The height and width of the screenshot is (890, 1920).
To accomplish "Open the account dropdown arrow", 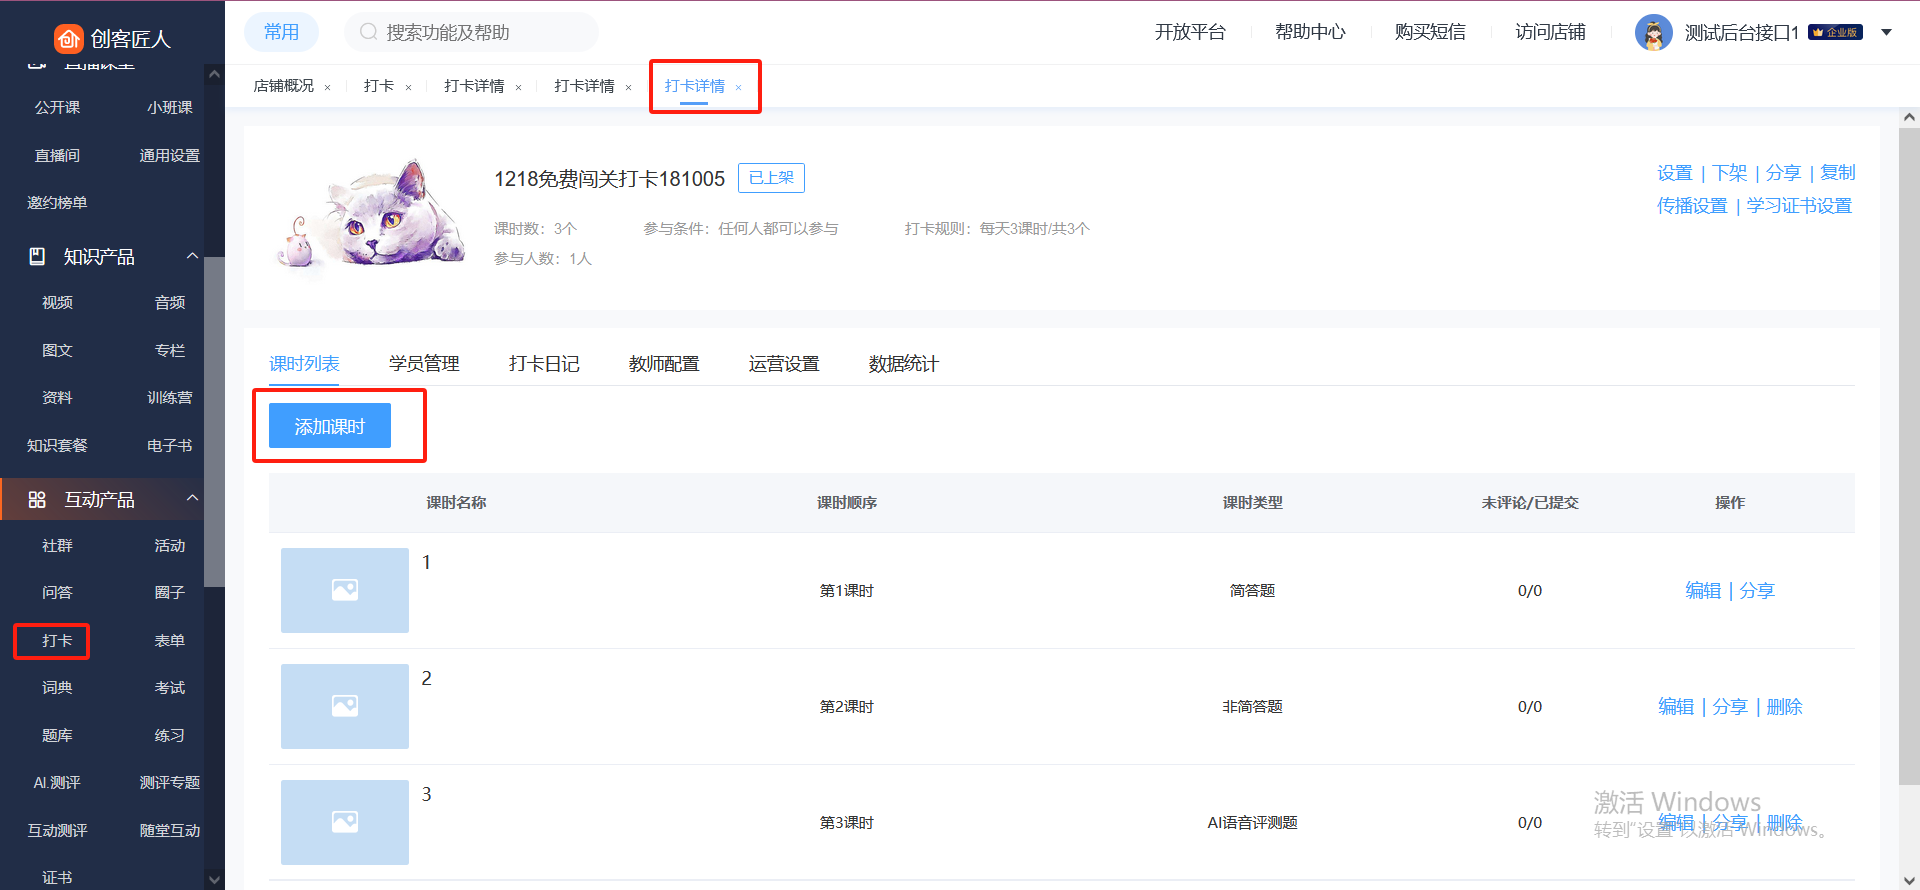I will coord(1886,33).
